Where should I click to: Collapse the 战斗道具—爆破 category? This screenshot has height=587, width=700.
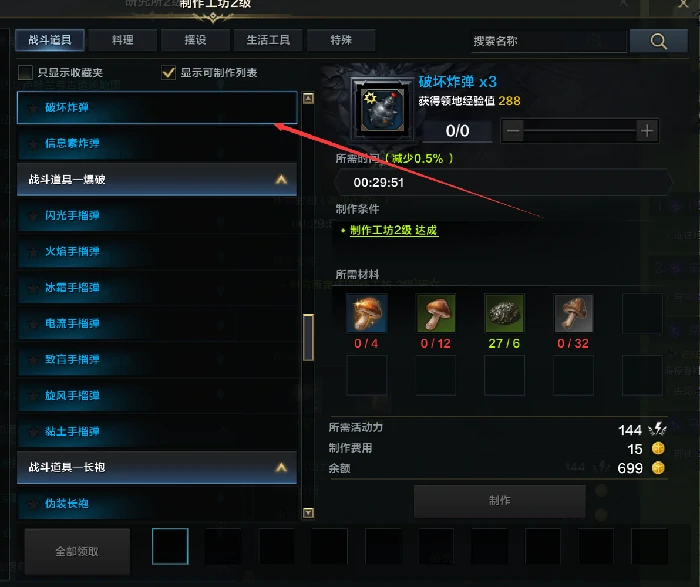click(281, 179)
